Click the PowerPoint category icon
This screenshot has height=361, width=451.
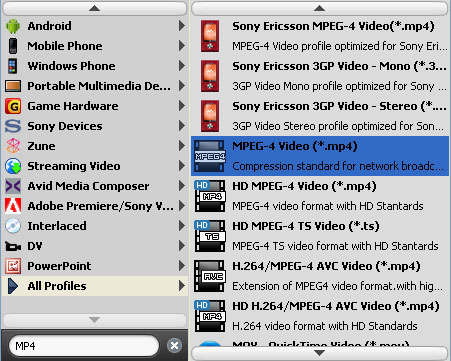coord(13,266)
